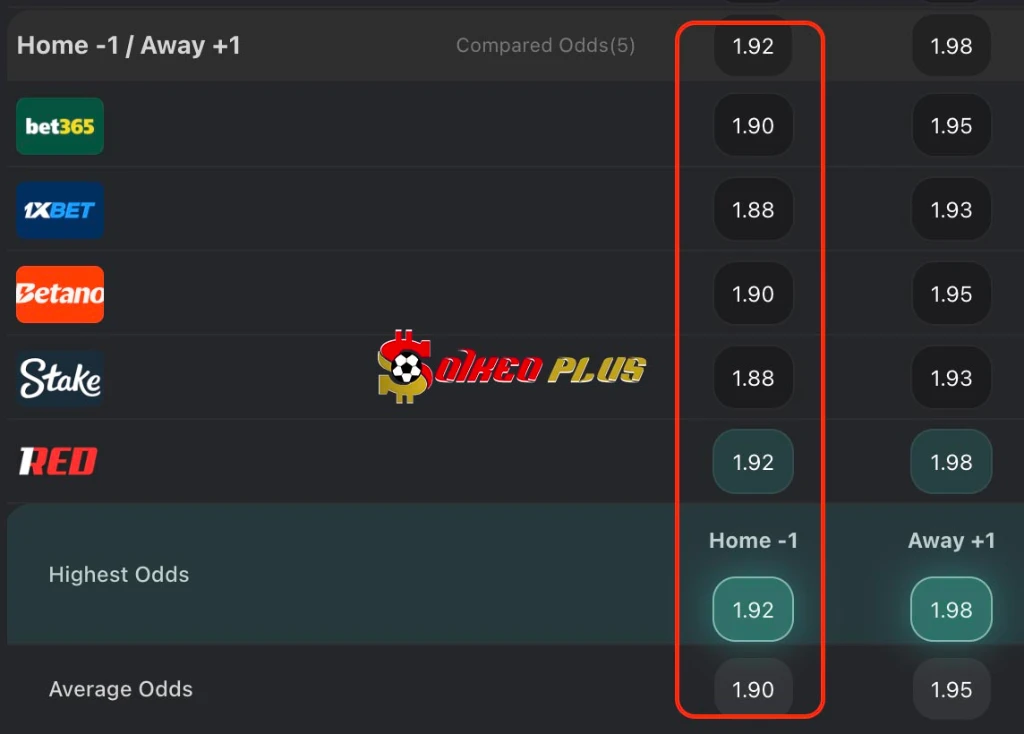Viewport: 1024px width, 734px height.
Task: Click Highest Odds Away +1 value 1.98
Action: click(x=952, y=609)
